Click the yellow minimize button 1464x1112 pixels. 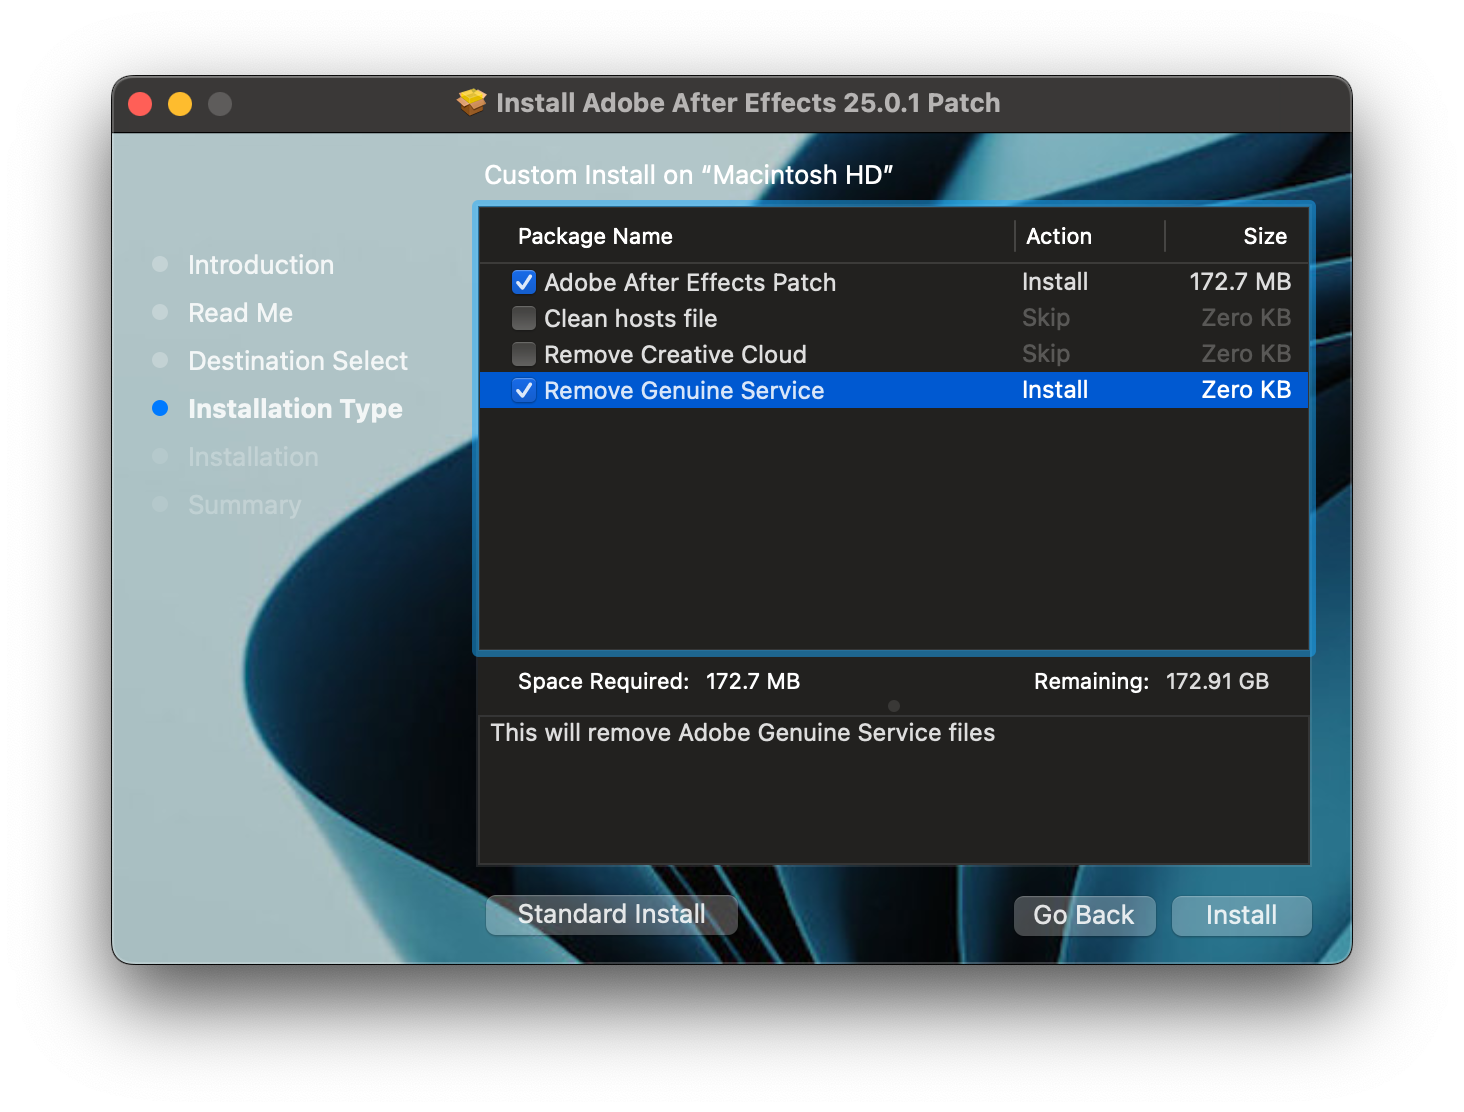pyautogui.click(x=180, y=103)
